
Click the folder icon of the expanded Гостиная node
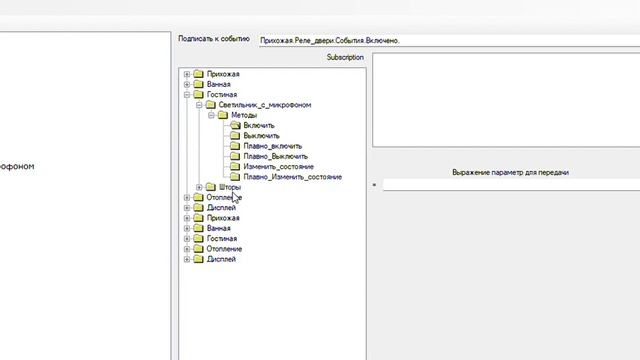pos(198,94)
